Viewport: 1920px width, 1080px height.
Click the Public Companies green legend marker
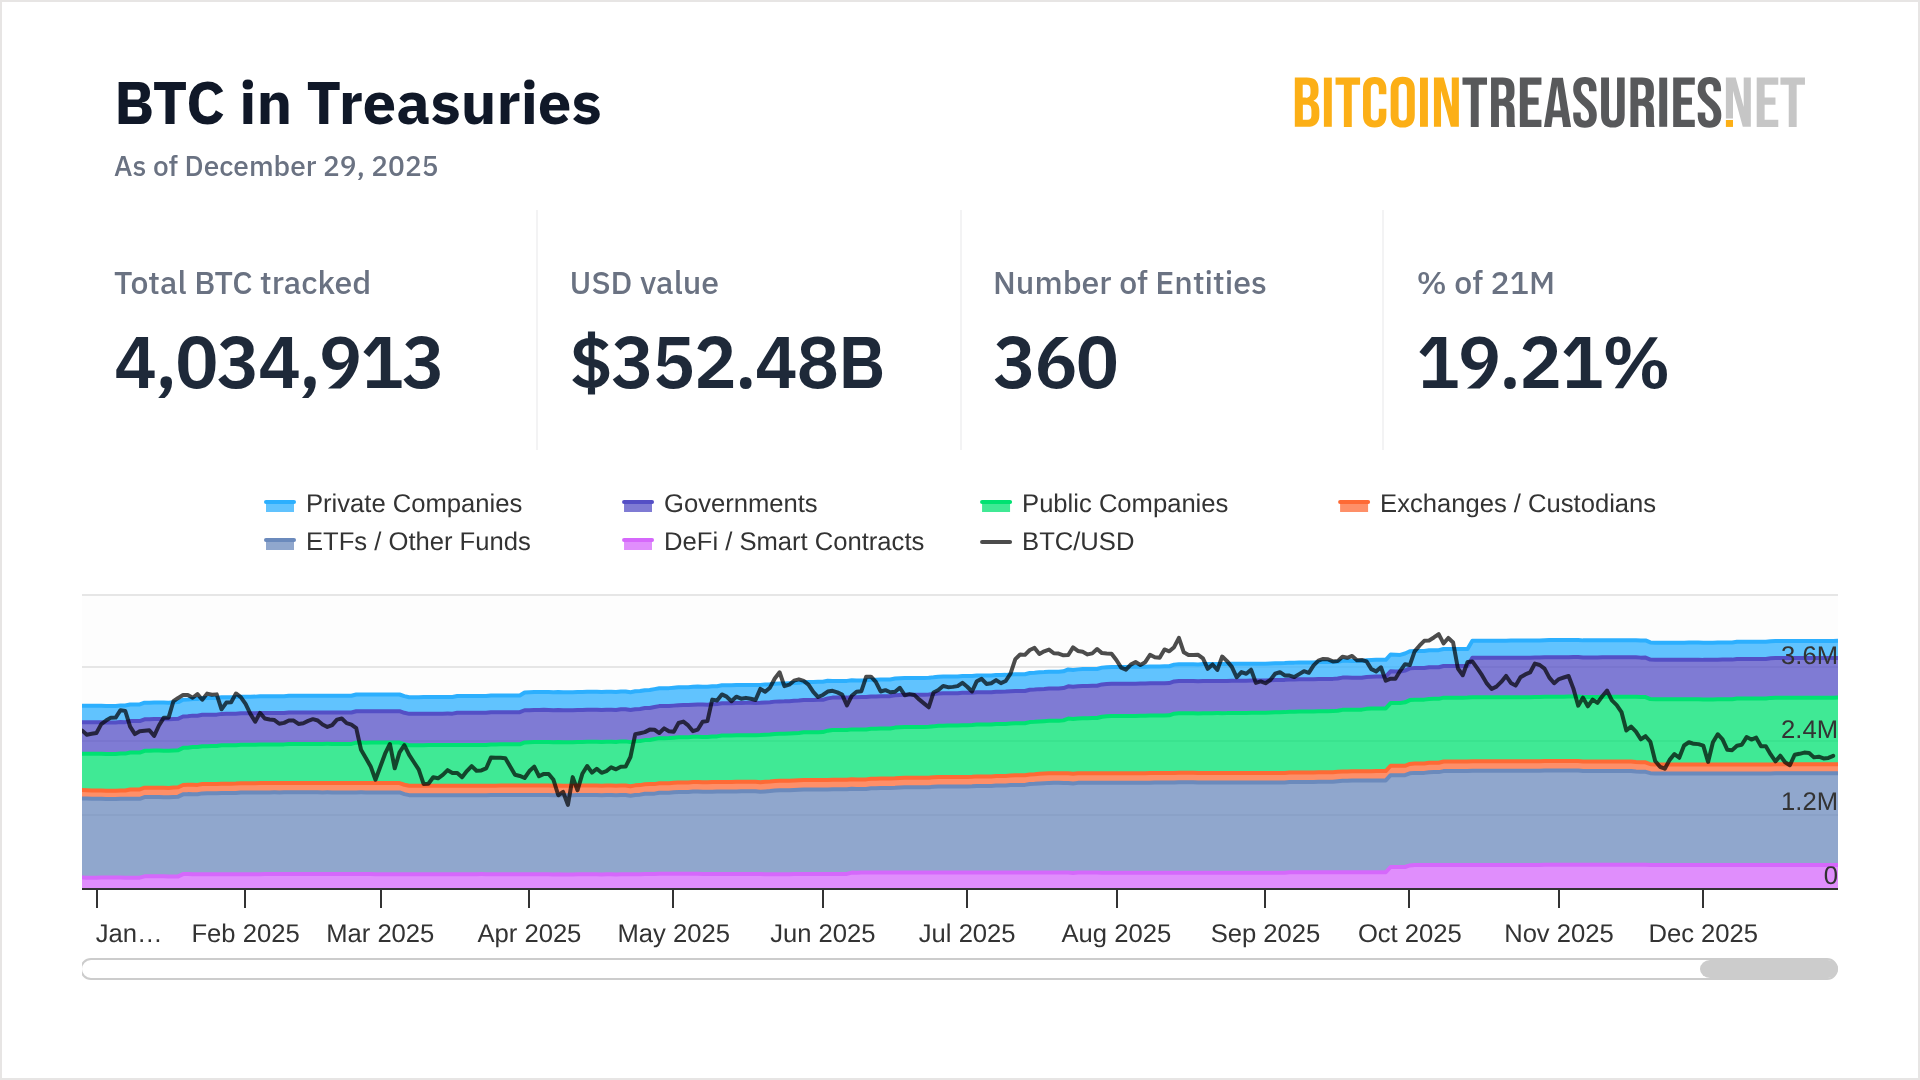click(995, 505)
